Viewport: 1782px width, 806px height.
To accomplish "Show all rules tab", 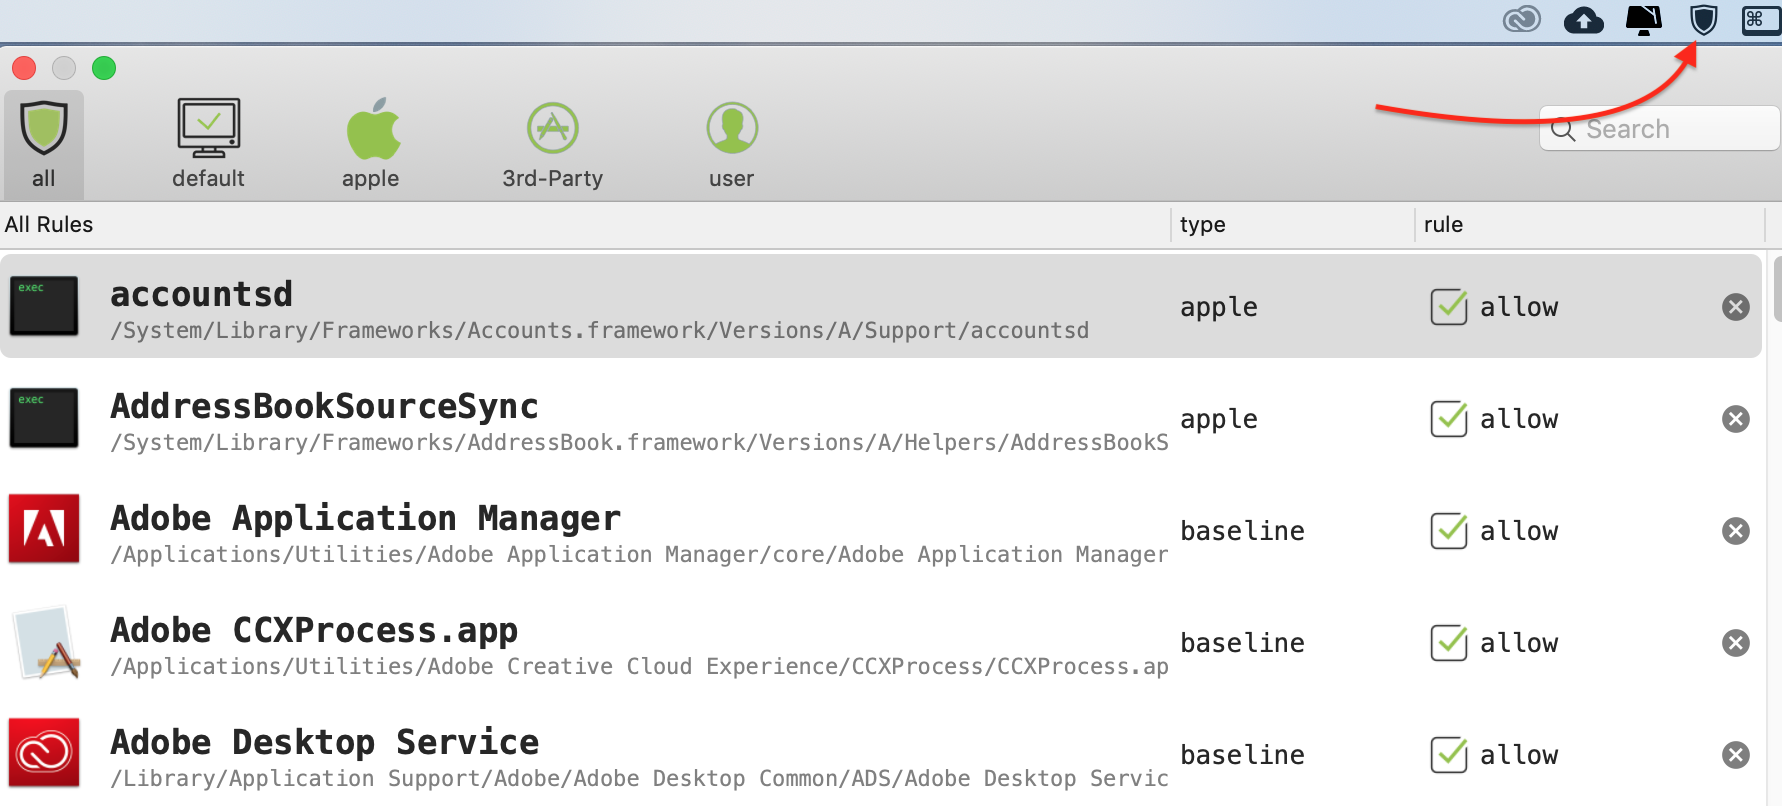I will pos(43,144).
